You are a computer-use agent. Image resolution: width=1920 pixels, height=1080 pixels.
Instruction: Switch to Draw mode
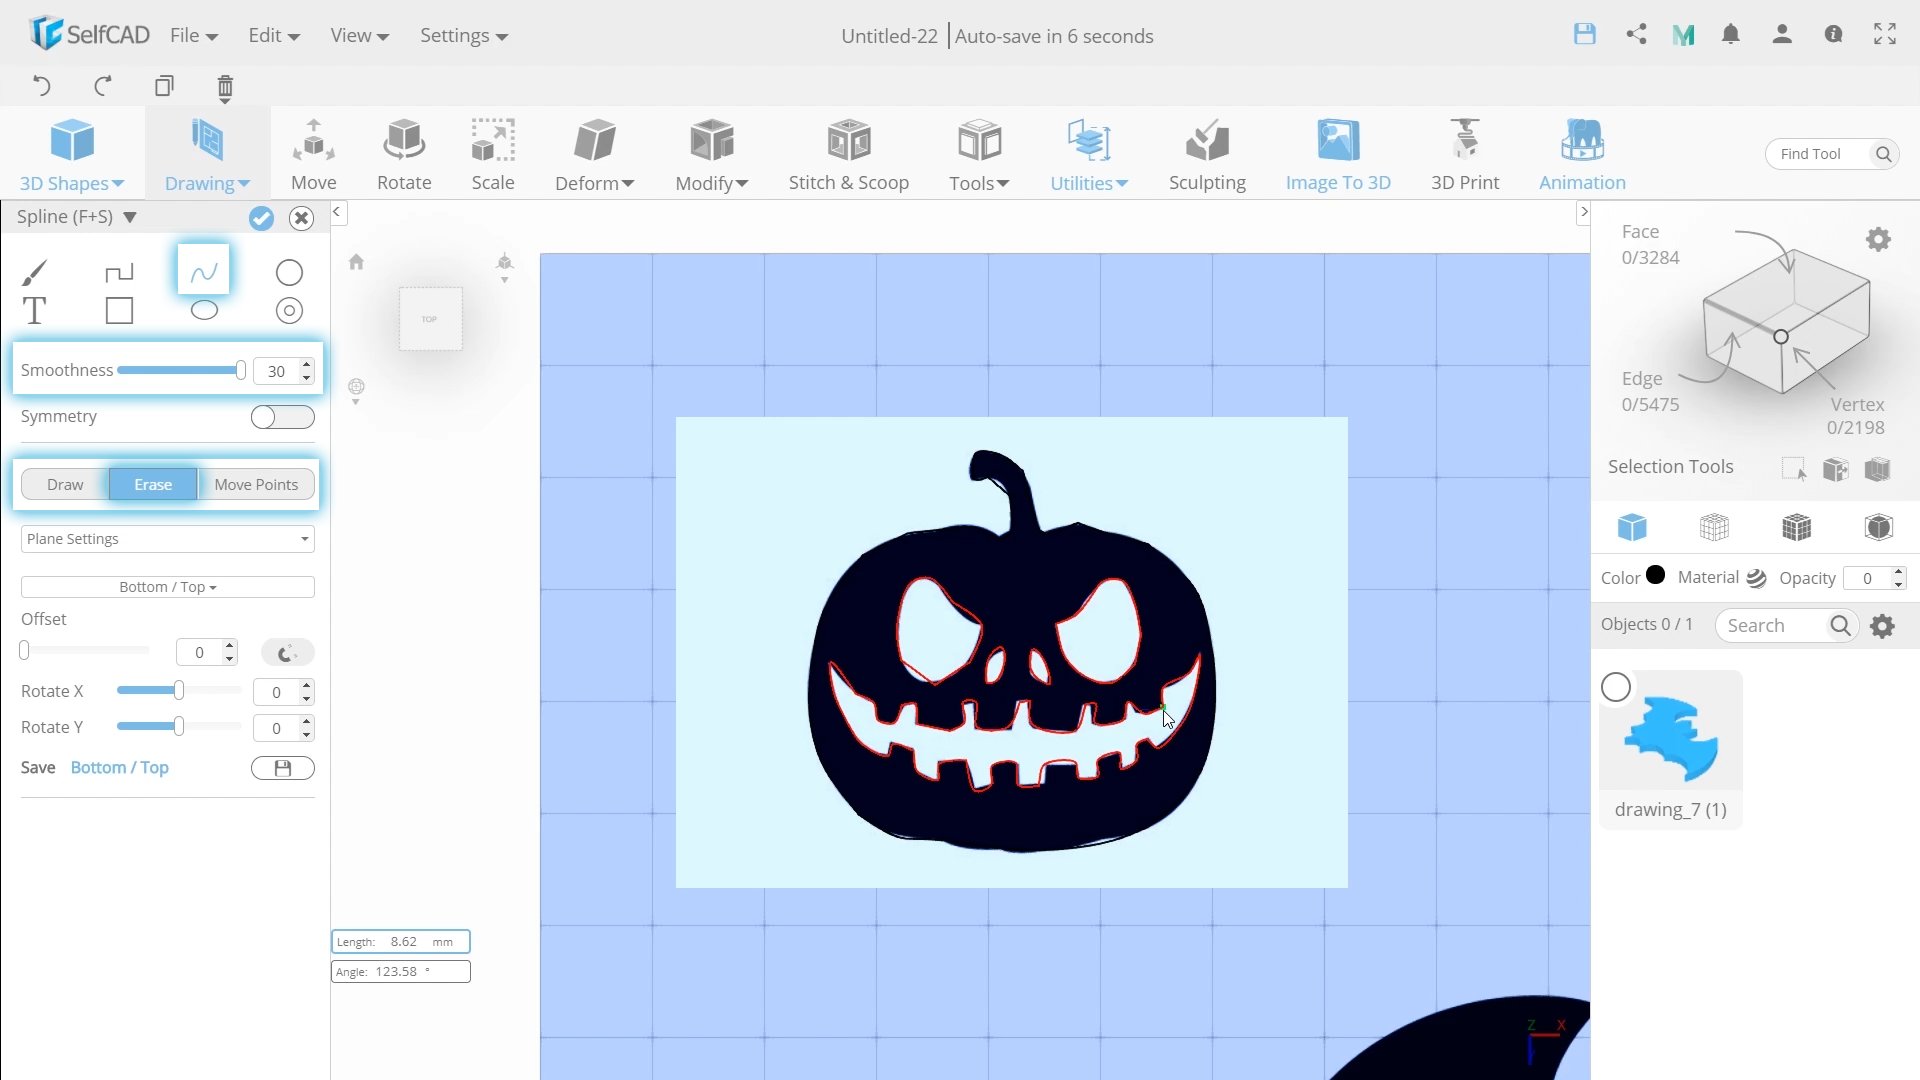[65, 485]
